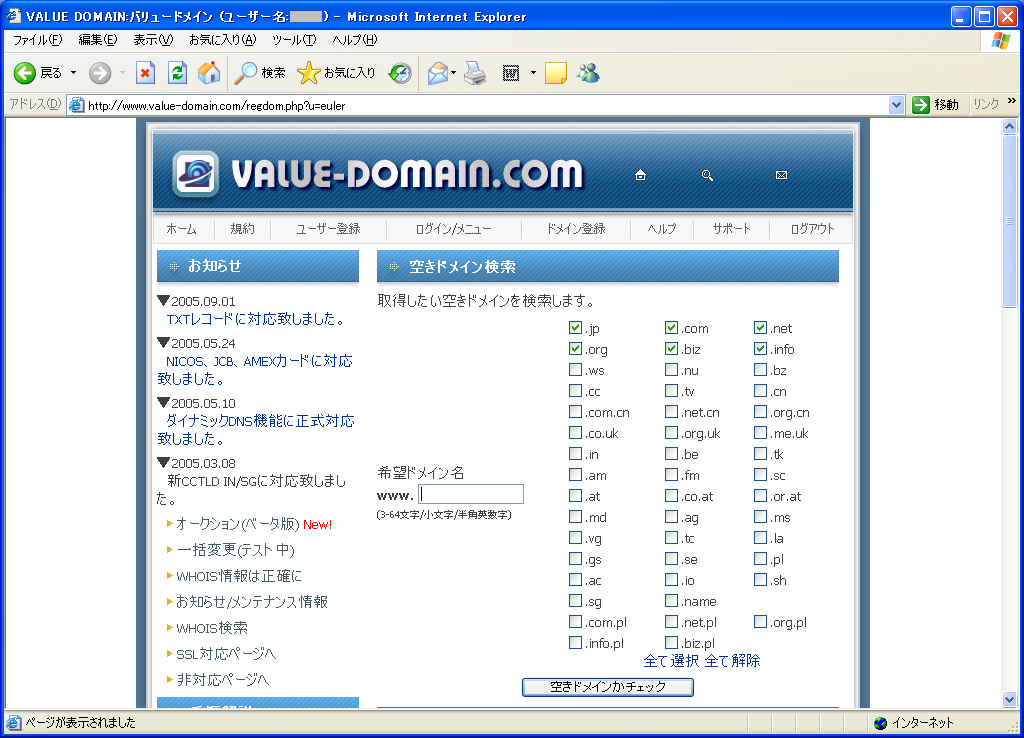This screenshot has height=738, width=1024.
Task: Click the Windows flag logo
Action: [1000, 40]
